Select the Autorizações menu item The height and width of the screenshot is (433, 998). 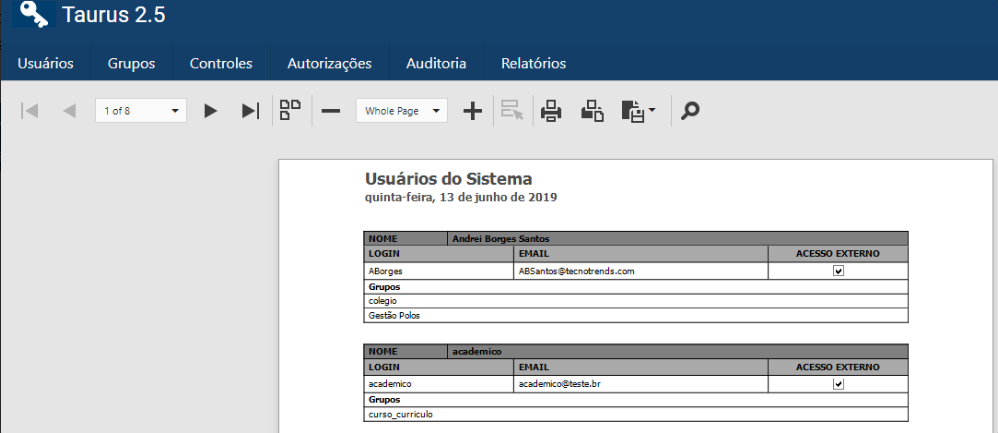point(329,63)
